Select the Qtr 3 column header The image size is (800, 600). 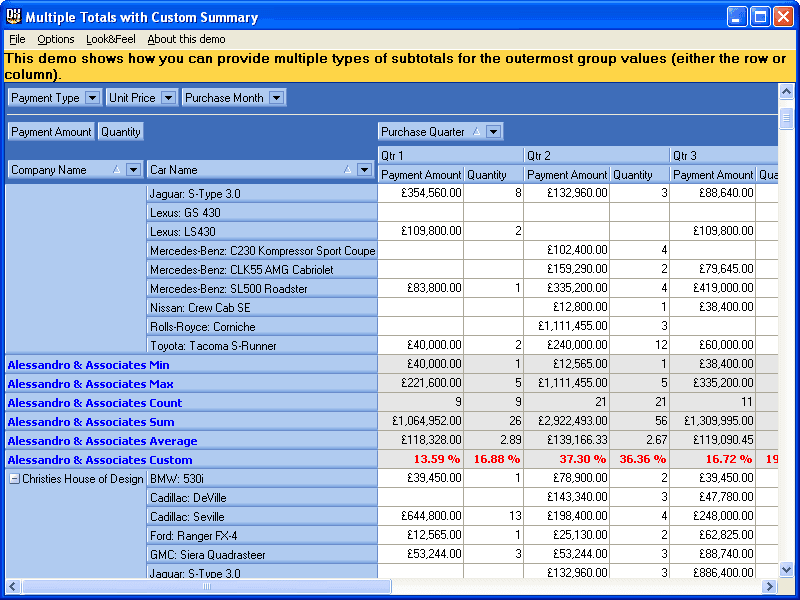(x=723, y=156)
